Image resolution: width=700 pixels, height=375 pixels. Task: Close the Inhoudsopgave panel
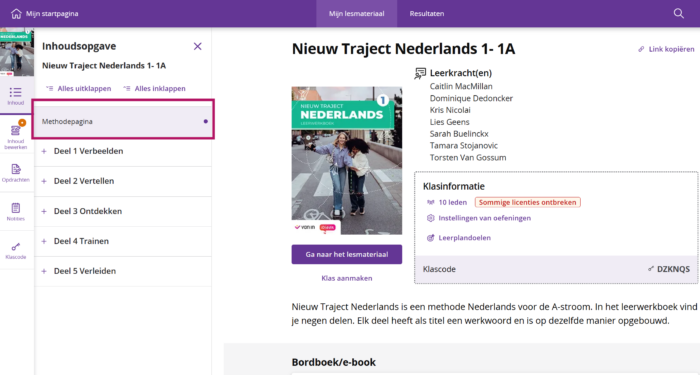(x=197, y=46)
